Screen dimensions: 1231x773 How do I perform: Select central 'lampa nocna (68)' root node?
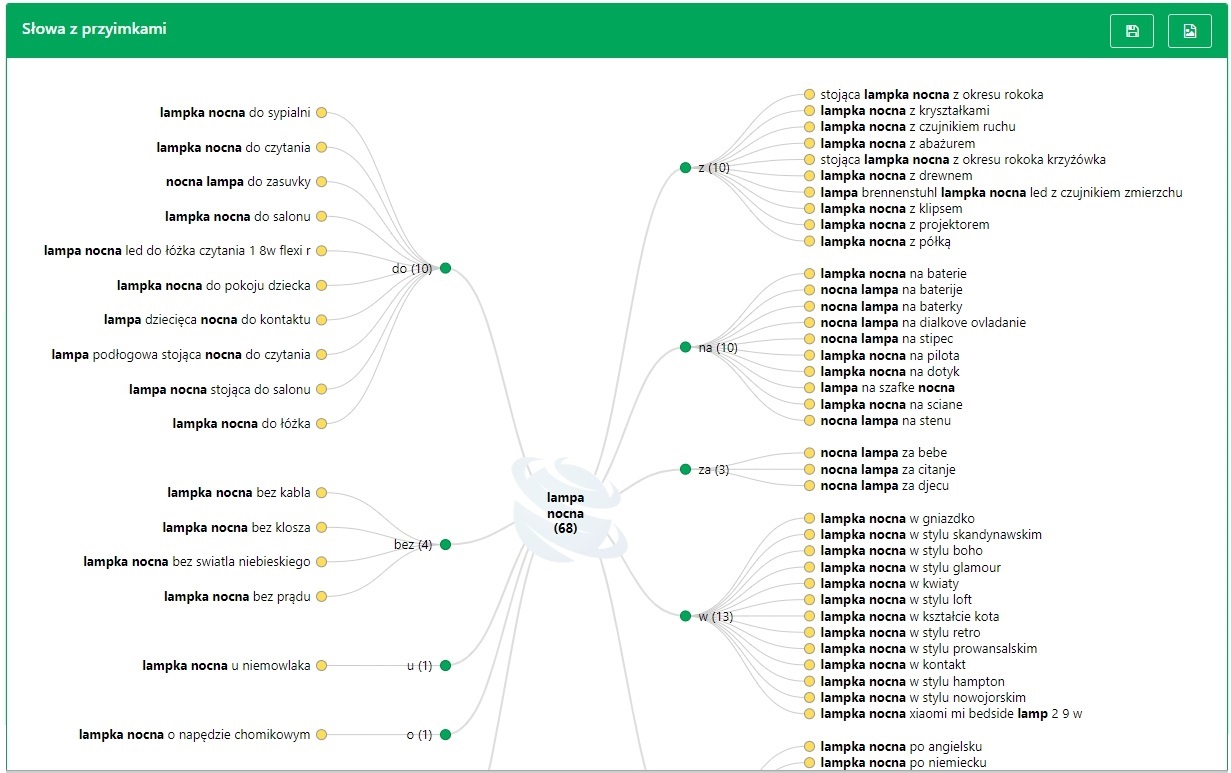pos(566,512)
